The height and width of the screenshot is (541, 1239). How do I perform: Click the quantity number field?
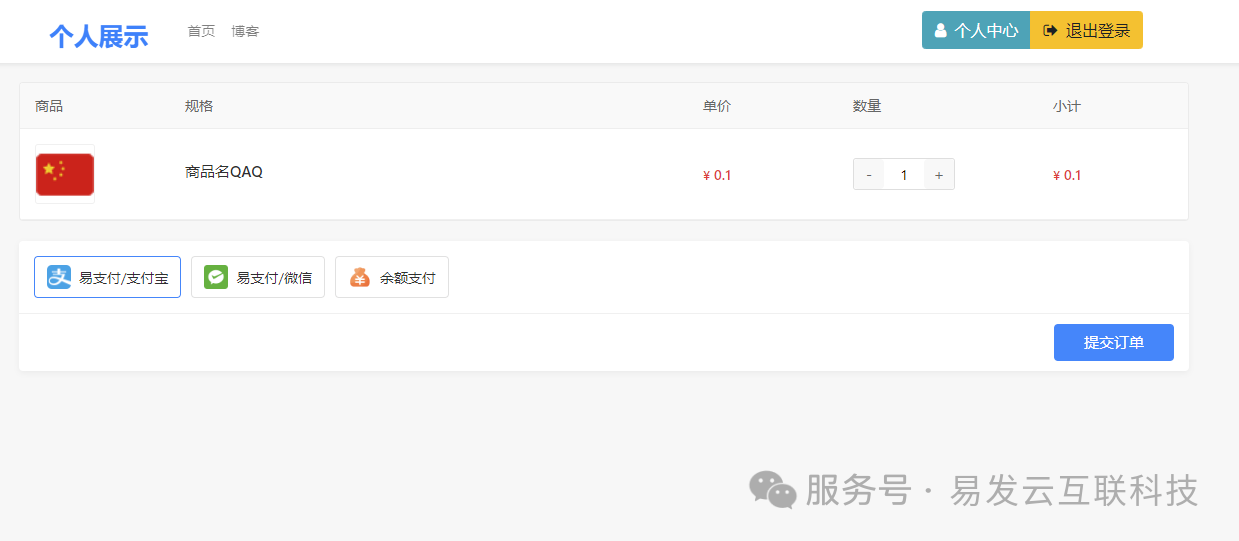click(x=904, y=175)
